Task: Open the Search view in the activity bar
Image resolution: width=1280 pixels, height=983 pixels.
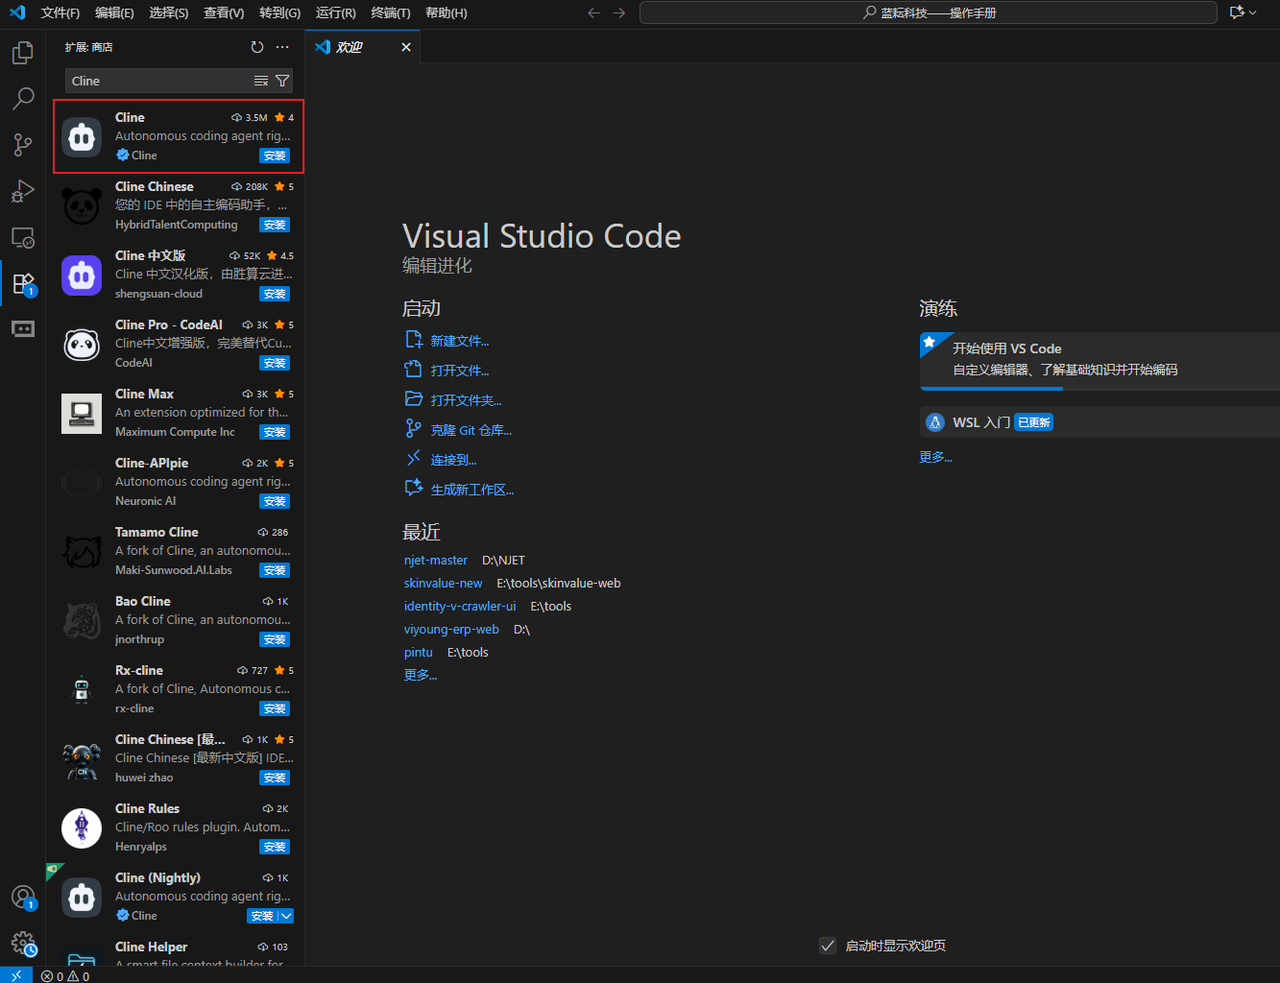Action: click(23, 99)
